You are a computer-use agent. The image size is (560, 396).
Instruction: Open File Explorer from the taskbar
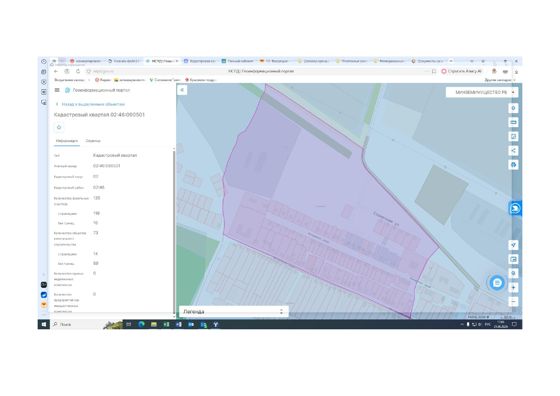154,324
